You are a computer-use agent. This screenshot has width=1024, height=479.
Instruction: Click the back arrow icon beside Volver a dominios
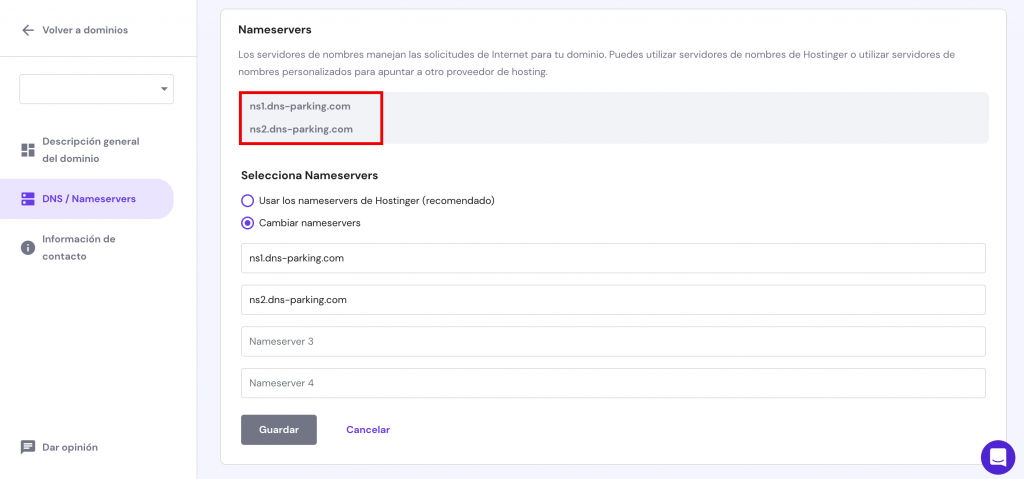pyautogui.click(x=28, y=30)
